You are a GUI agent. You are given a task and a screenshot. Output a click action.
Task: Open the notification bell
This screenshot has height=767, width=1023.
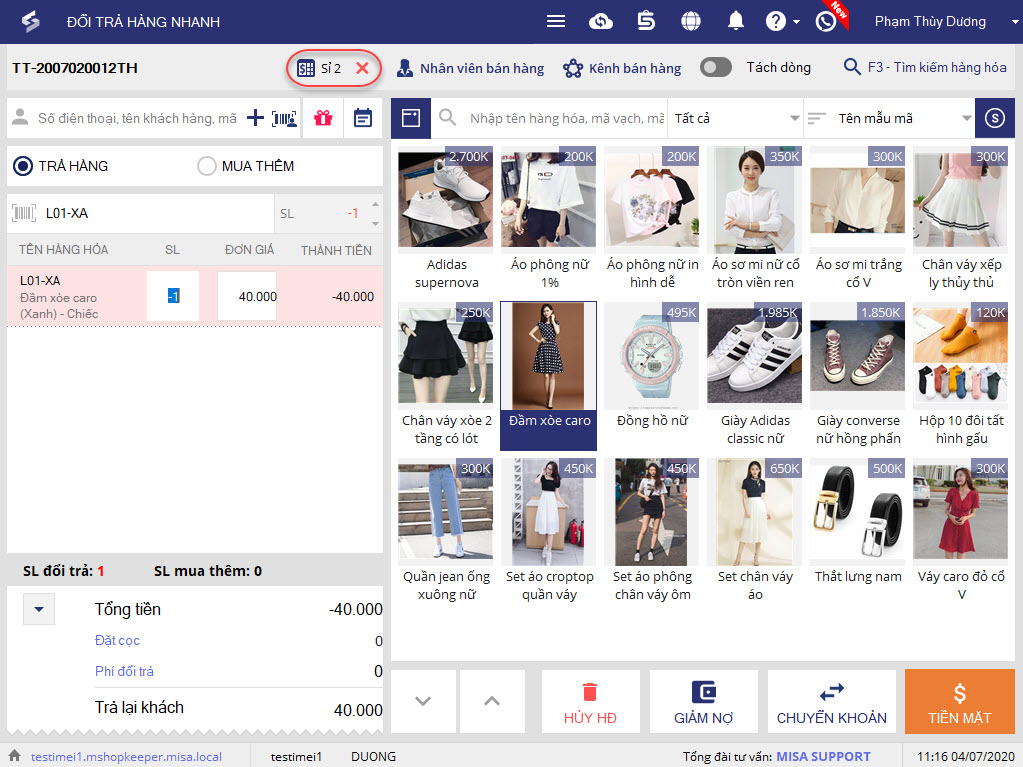pos(736,21)
